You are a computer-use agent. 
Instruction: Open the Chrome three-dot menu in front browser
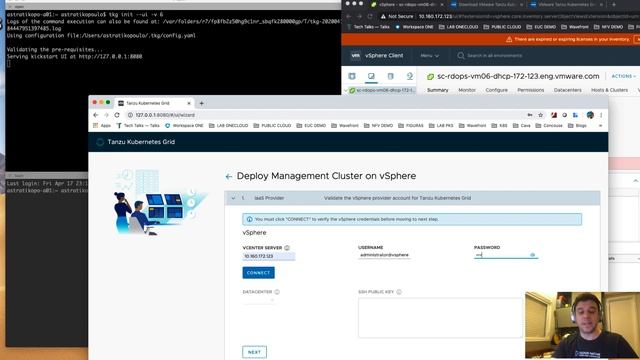coord(601,115)
